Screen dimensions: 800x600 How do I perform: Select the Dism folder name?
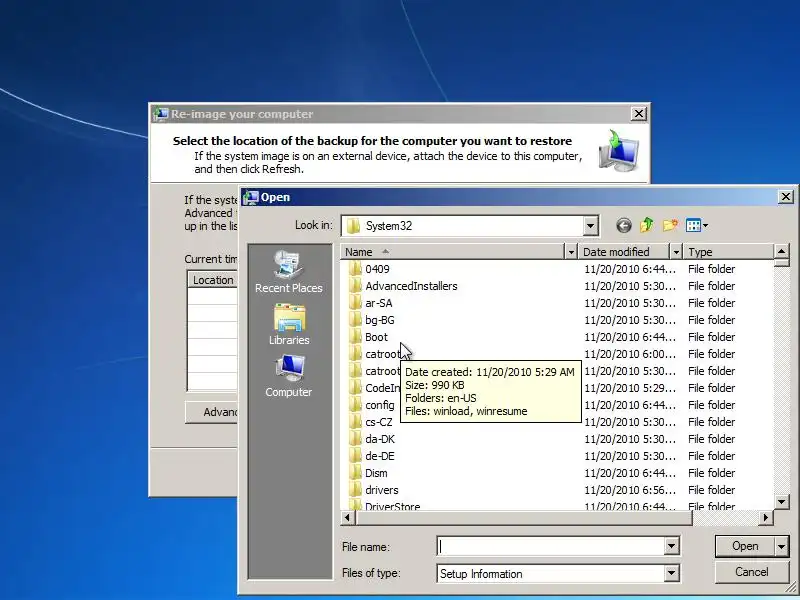pyautogui.click(x=376, y=473)
